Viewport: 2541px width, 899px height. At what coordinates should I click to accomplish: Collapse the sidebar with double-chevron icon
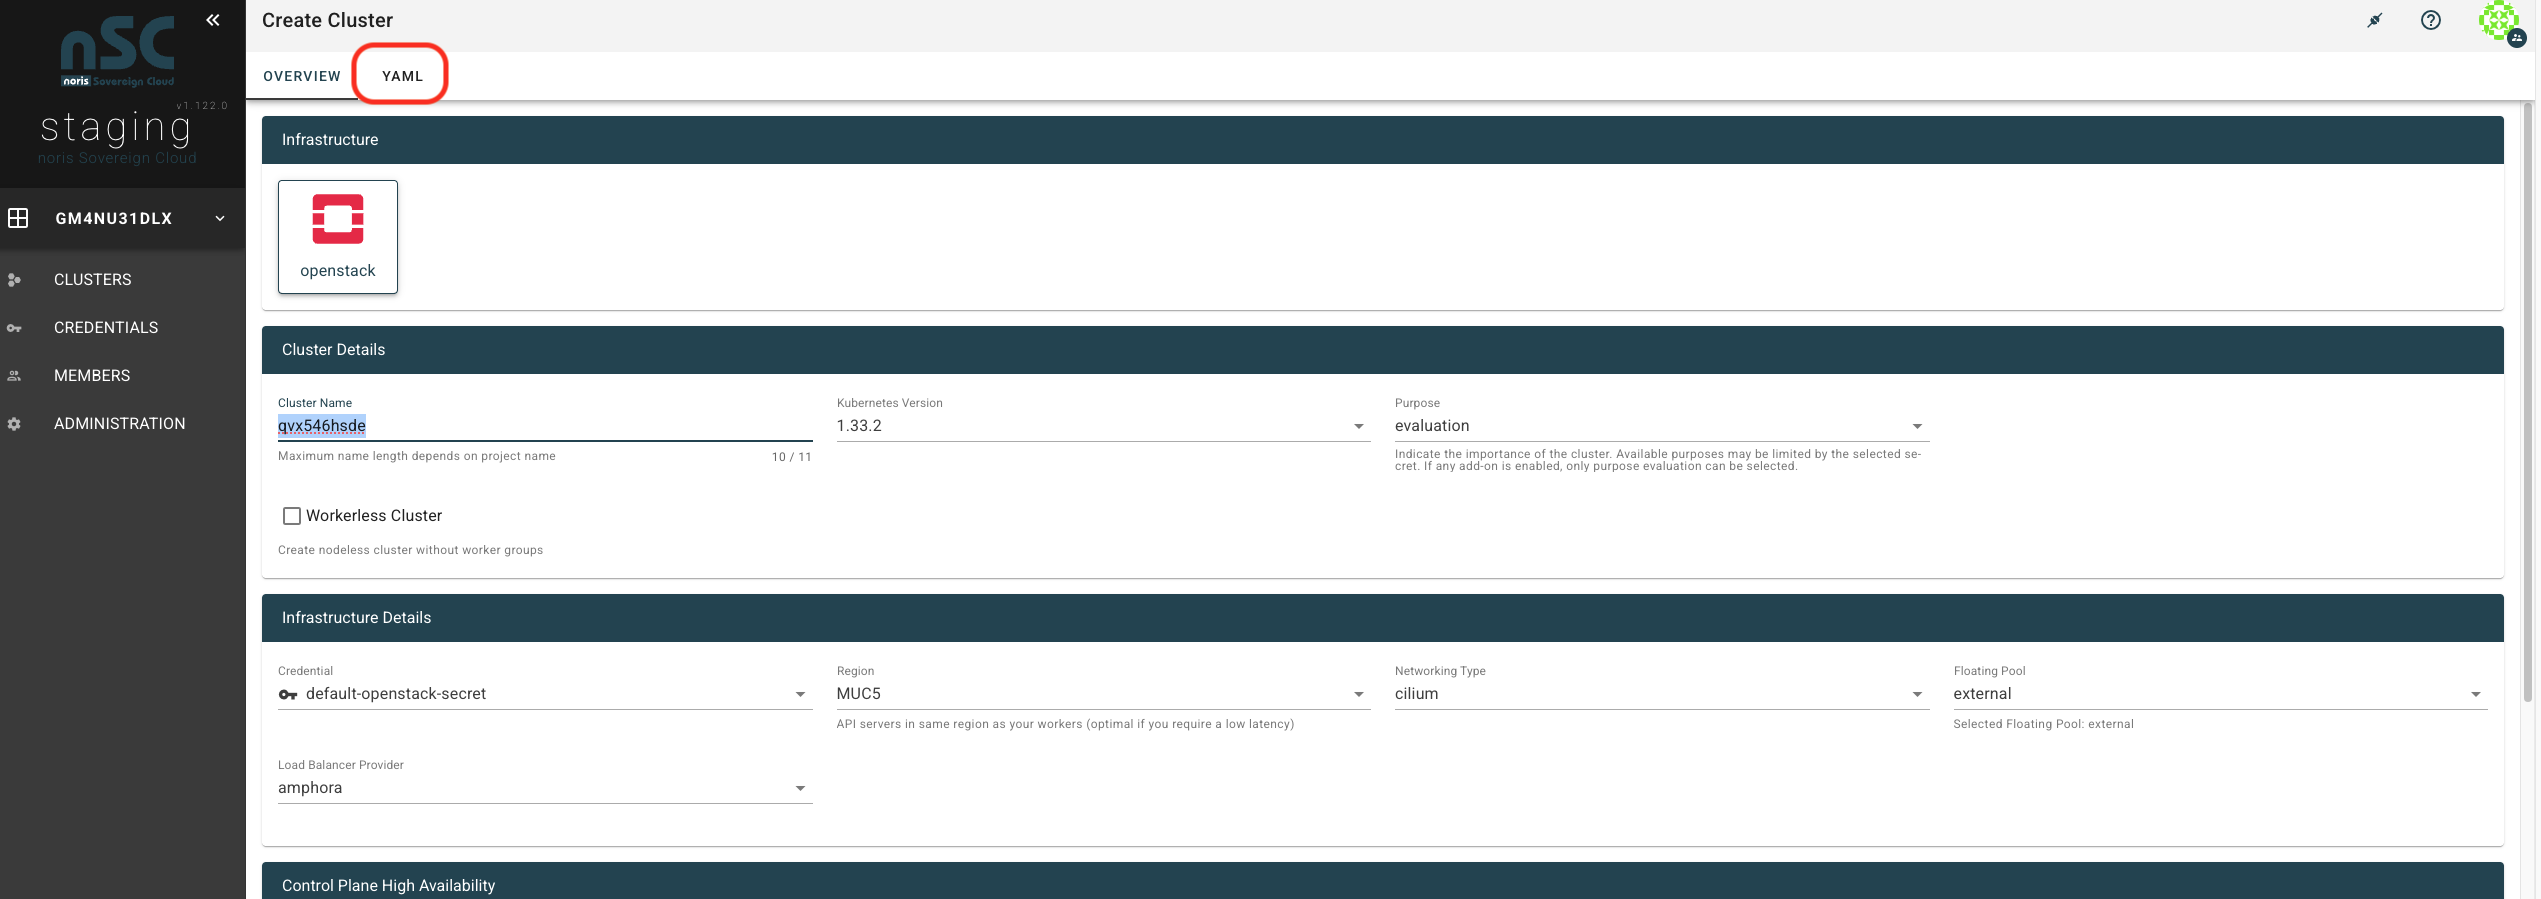[213, 20]
